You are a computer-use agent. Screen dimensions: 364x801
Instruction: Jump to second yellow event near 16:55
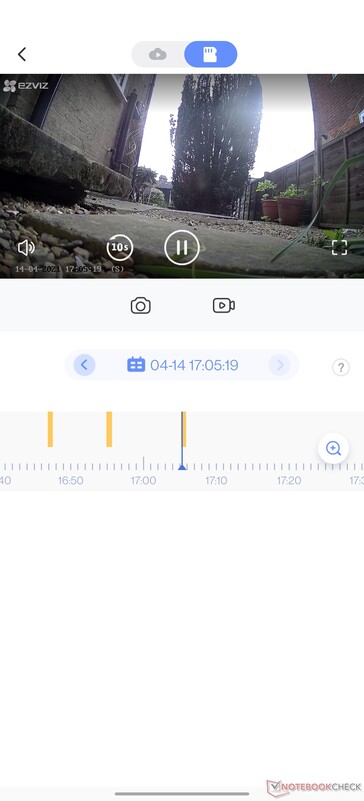[x=109, y=429]
